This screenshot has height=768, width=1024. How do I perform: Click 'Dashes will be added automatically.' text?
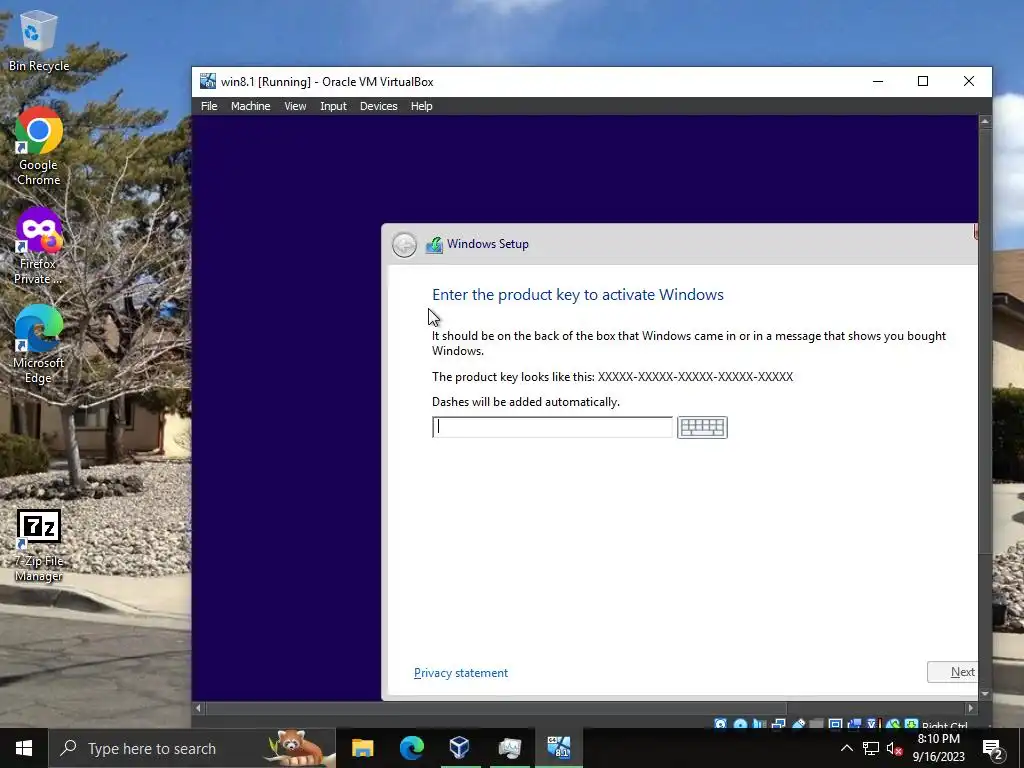click(x=526, y=402)
